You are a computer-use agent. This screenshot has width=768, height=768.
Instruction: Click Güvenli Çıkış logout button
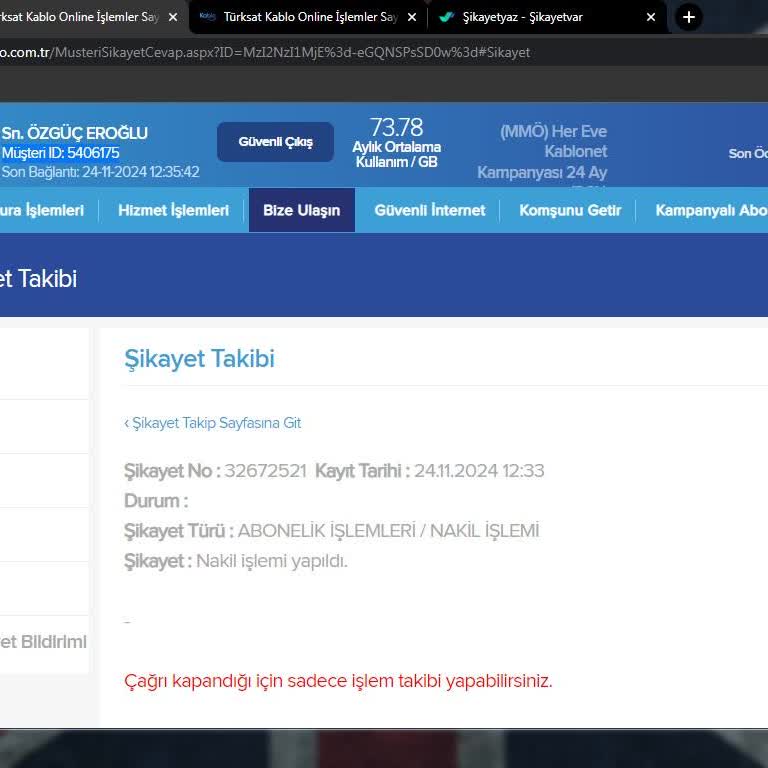coord(275,142)
